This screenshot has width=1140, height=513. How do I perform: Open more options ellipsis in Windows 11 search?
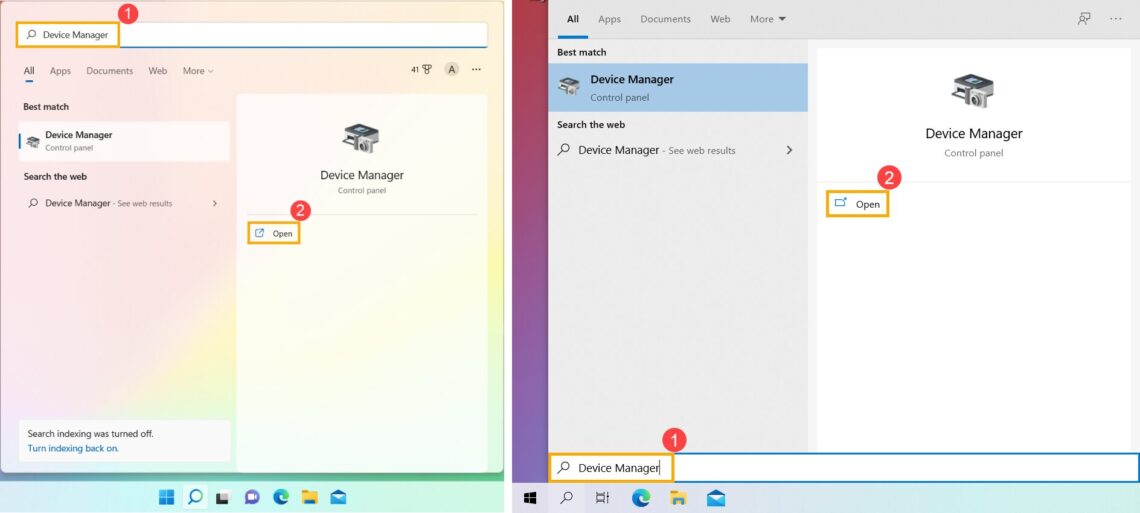coord(476,70)
